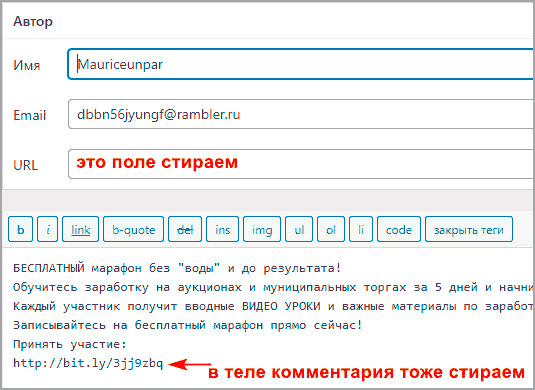The width and height of the screenshot is (535, 390).
Task: Click the Email field with rambler.ru address
Action: coord(301,114)
